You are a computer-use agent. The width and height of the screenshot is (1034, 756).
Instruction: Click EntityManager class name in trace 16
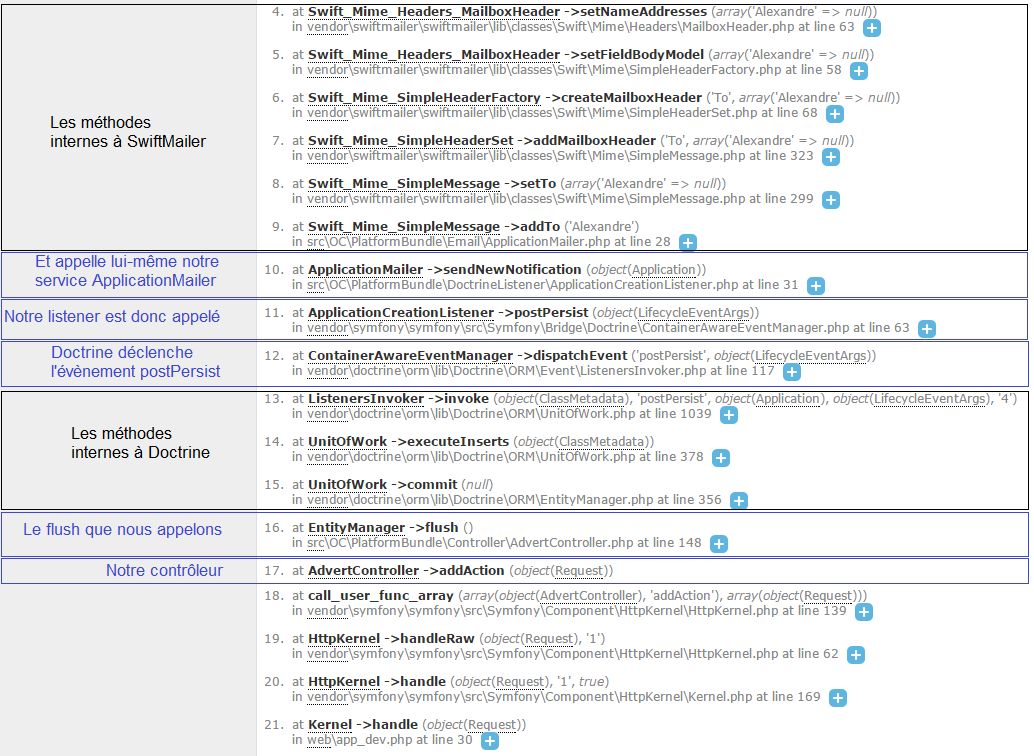coord(356,528)
